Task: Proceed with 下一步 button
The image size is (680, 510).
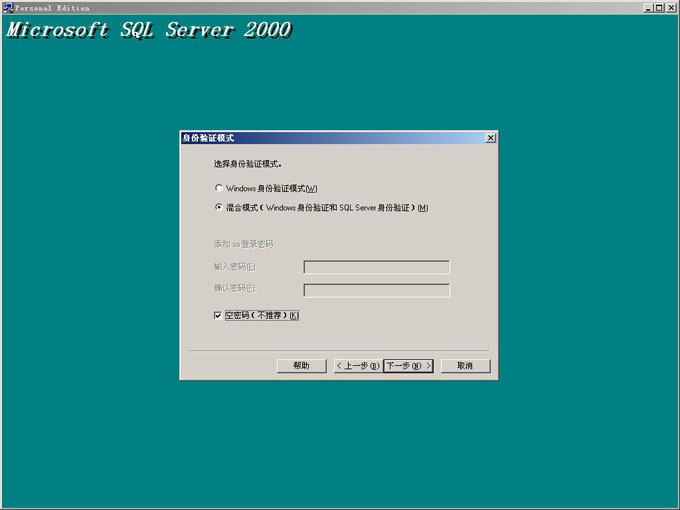Action: [x=408, y=366]
